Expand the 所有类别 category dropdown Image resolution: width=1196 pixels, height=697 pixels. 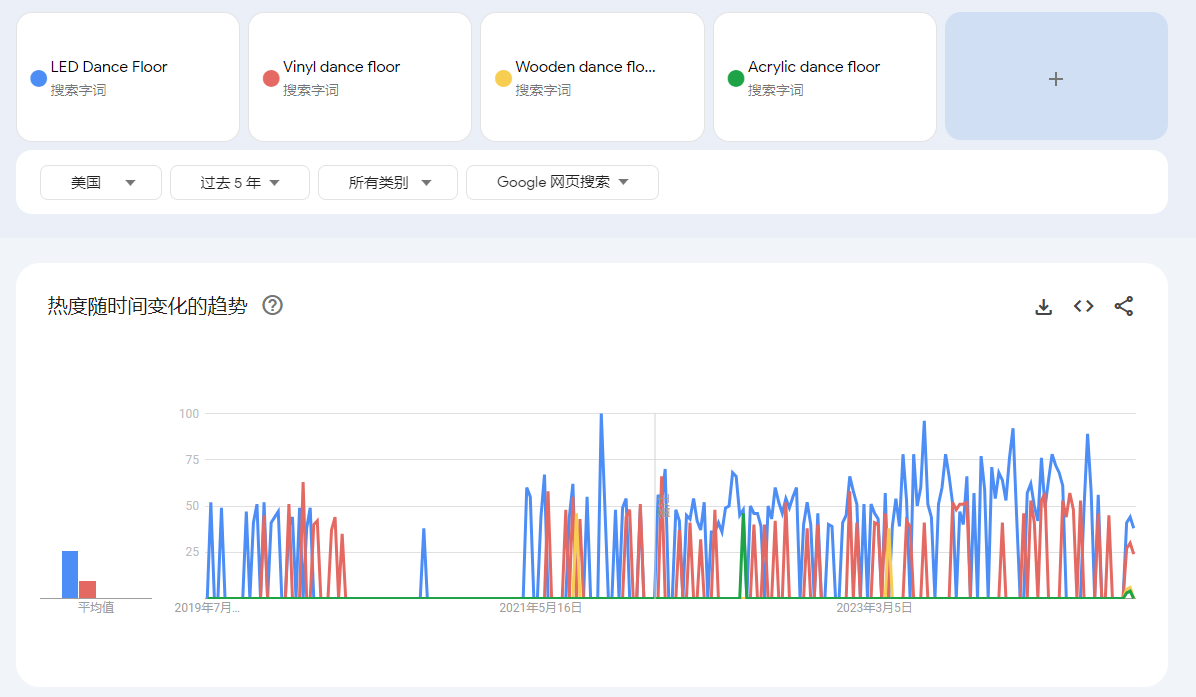(x=387, y=183)
